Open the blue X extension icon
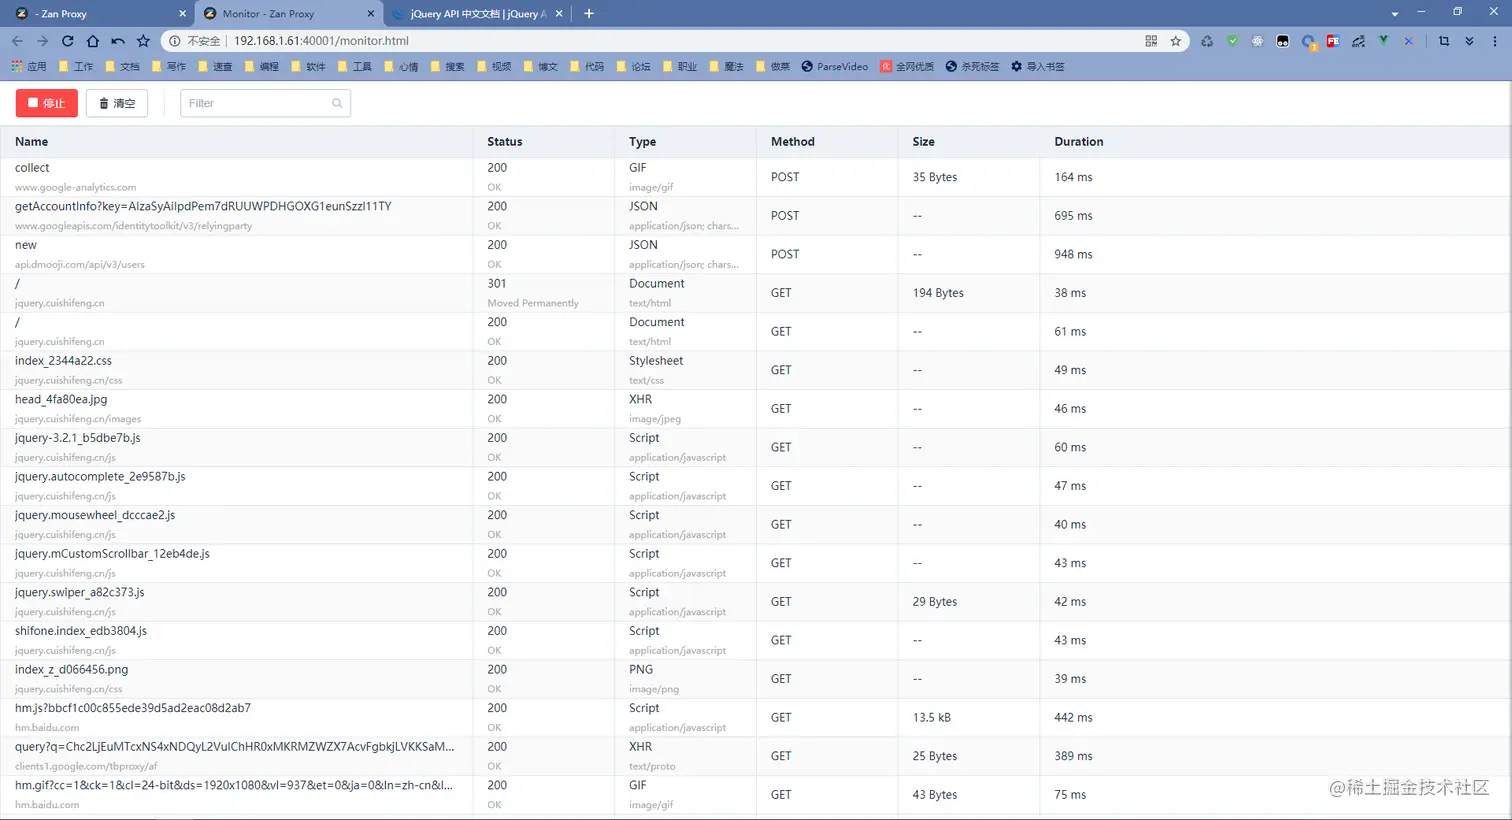1512x820 pixels. tap(1409, 41)
